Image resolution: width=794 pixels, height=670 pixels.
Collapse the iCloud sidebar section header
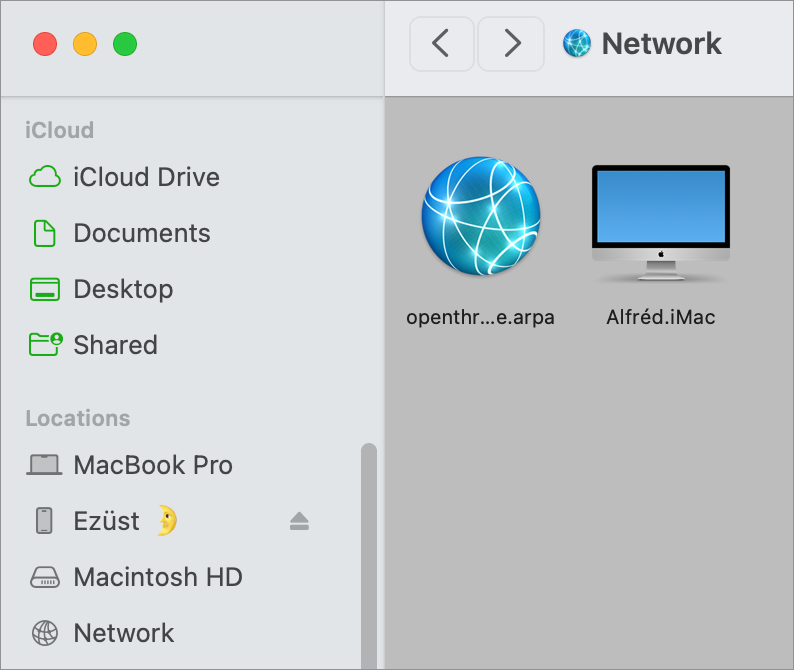tap(60, 130)
